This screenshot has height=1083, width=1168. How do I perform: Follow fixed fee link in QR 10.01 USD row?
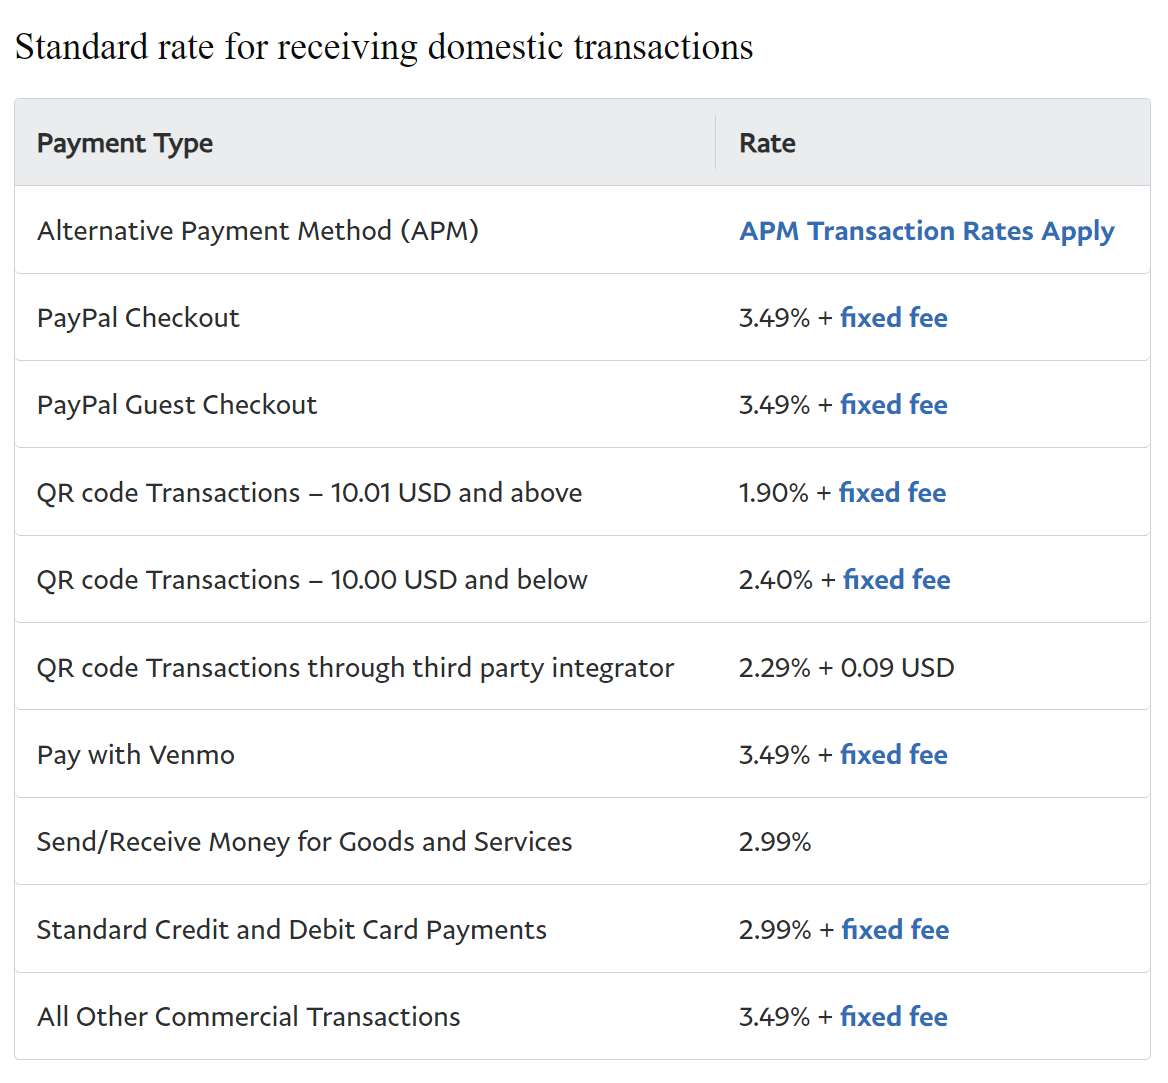click(x=892, y=493)
